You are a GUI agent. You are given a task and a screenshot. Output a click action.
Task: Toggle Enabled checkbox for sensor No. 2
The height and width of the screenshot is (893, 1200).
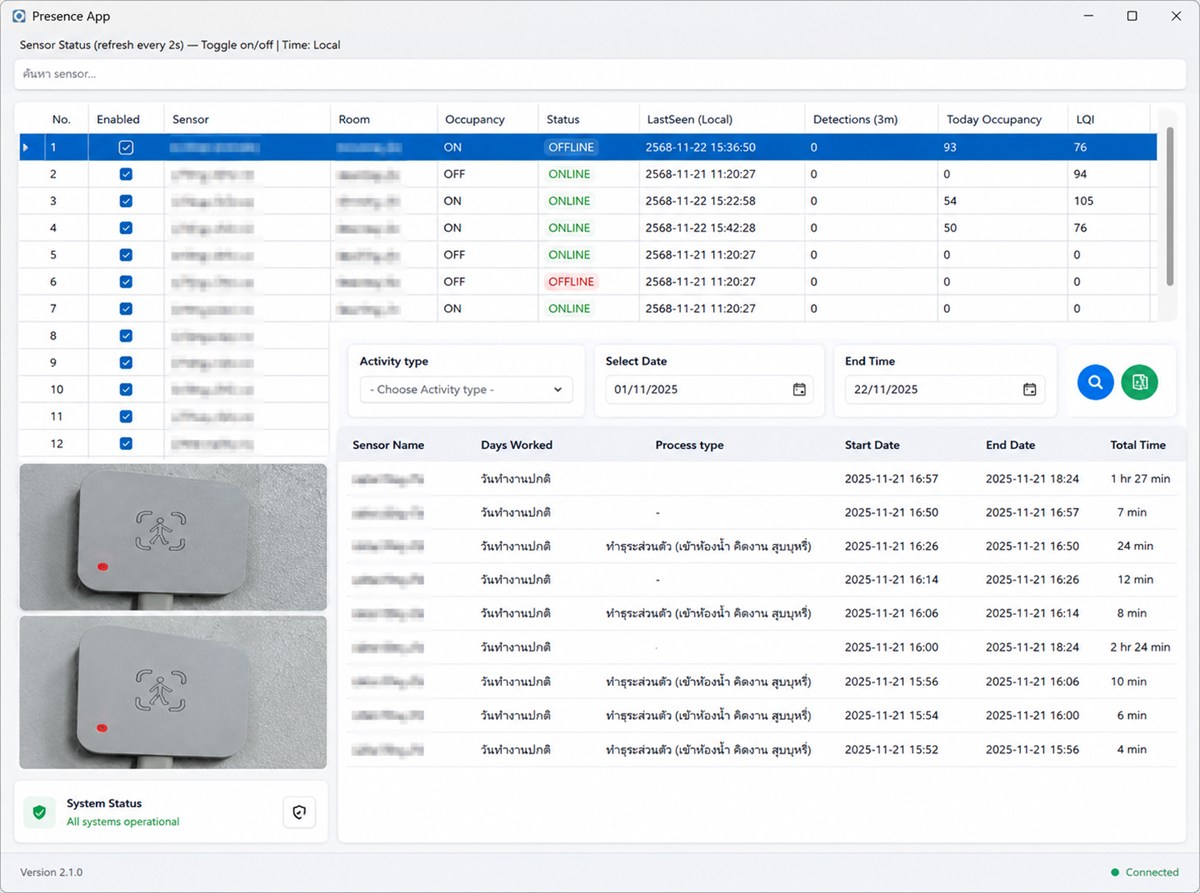pyautogui.click(x=125, y=174)
